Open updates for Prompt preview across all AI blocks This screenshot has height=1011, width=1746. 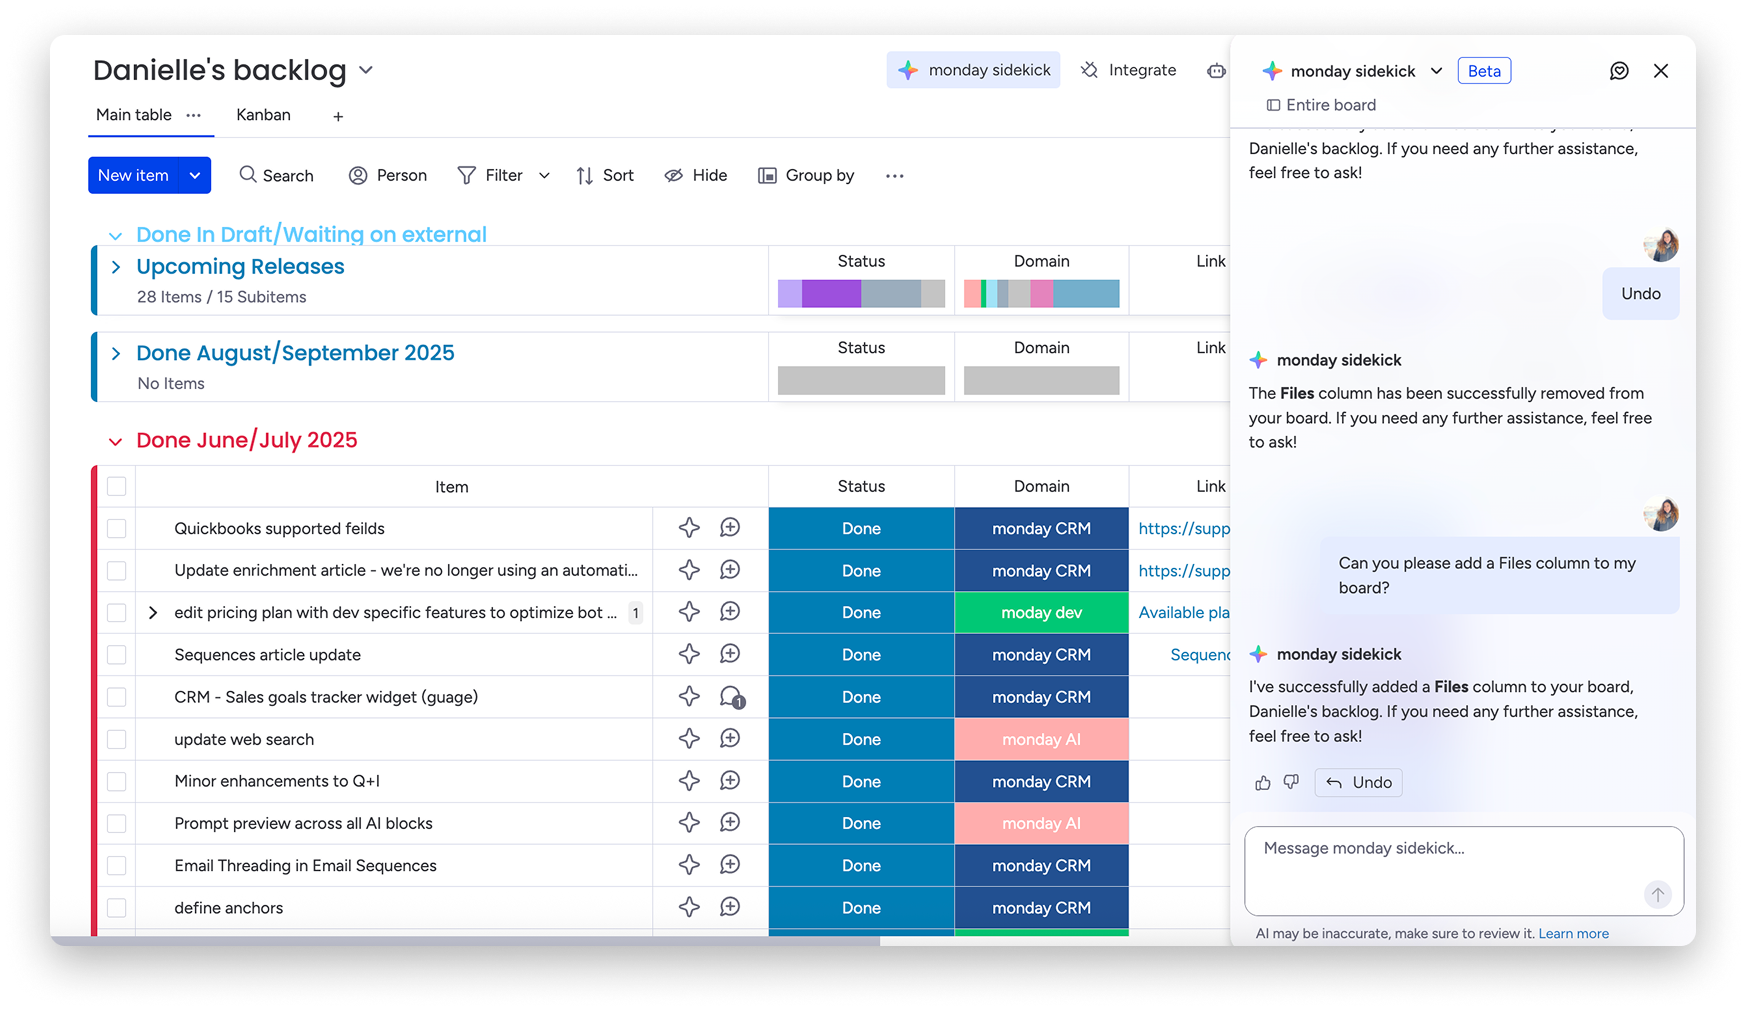[730, 823]
